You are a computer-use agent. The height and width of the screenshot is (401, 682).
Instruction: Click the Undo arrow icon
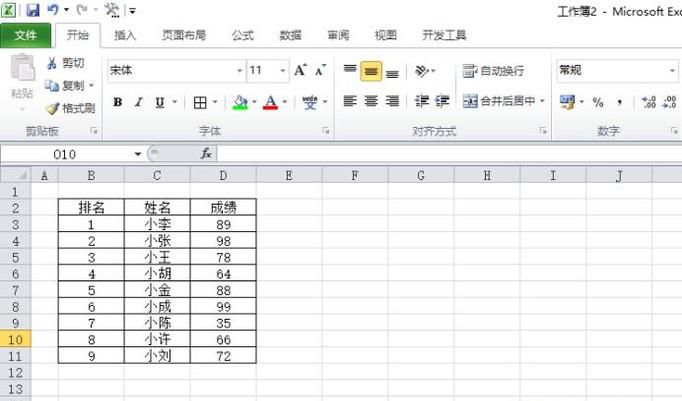(53, 10)
